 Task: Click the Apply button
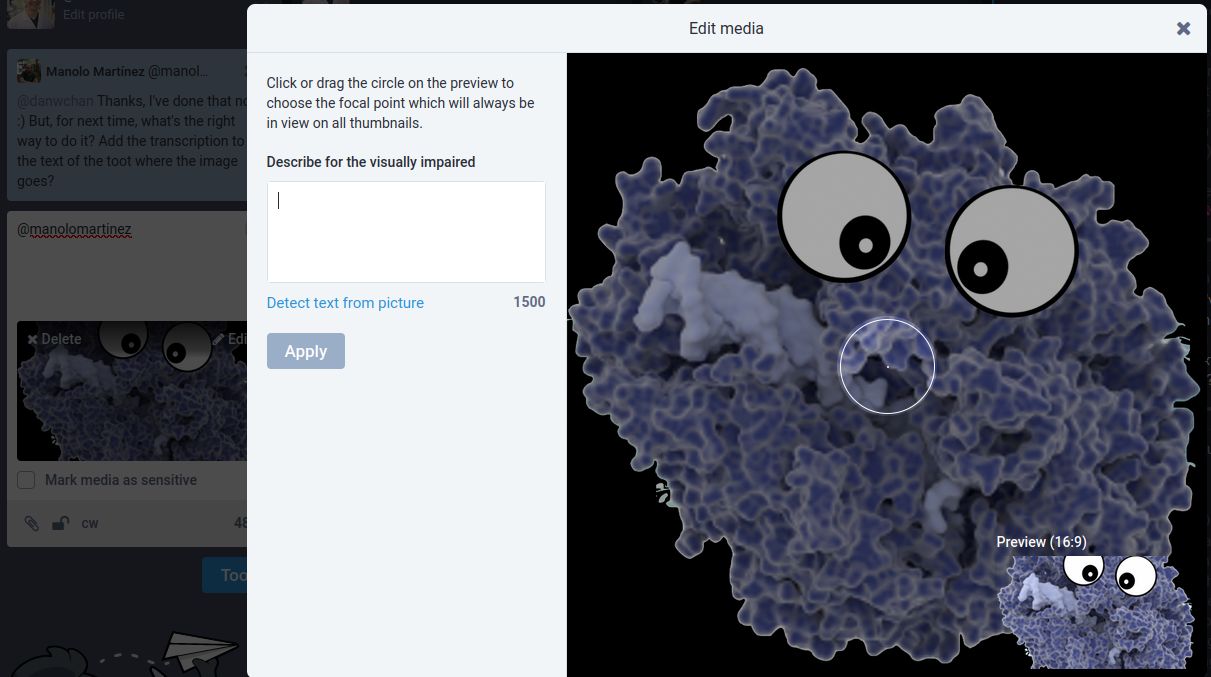coord(305,351)
